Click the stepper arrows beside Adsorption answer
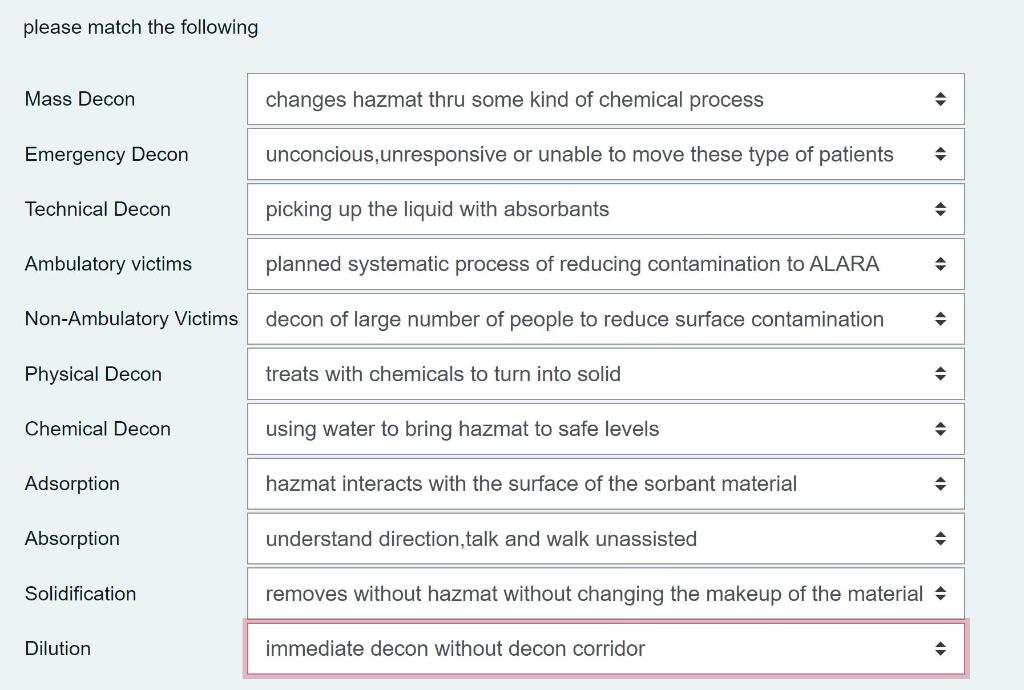 (940, 483)
